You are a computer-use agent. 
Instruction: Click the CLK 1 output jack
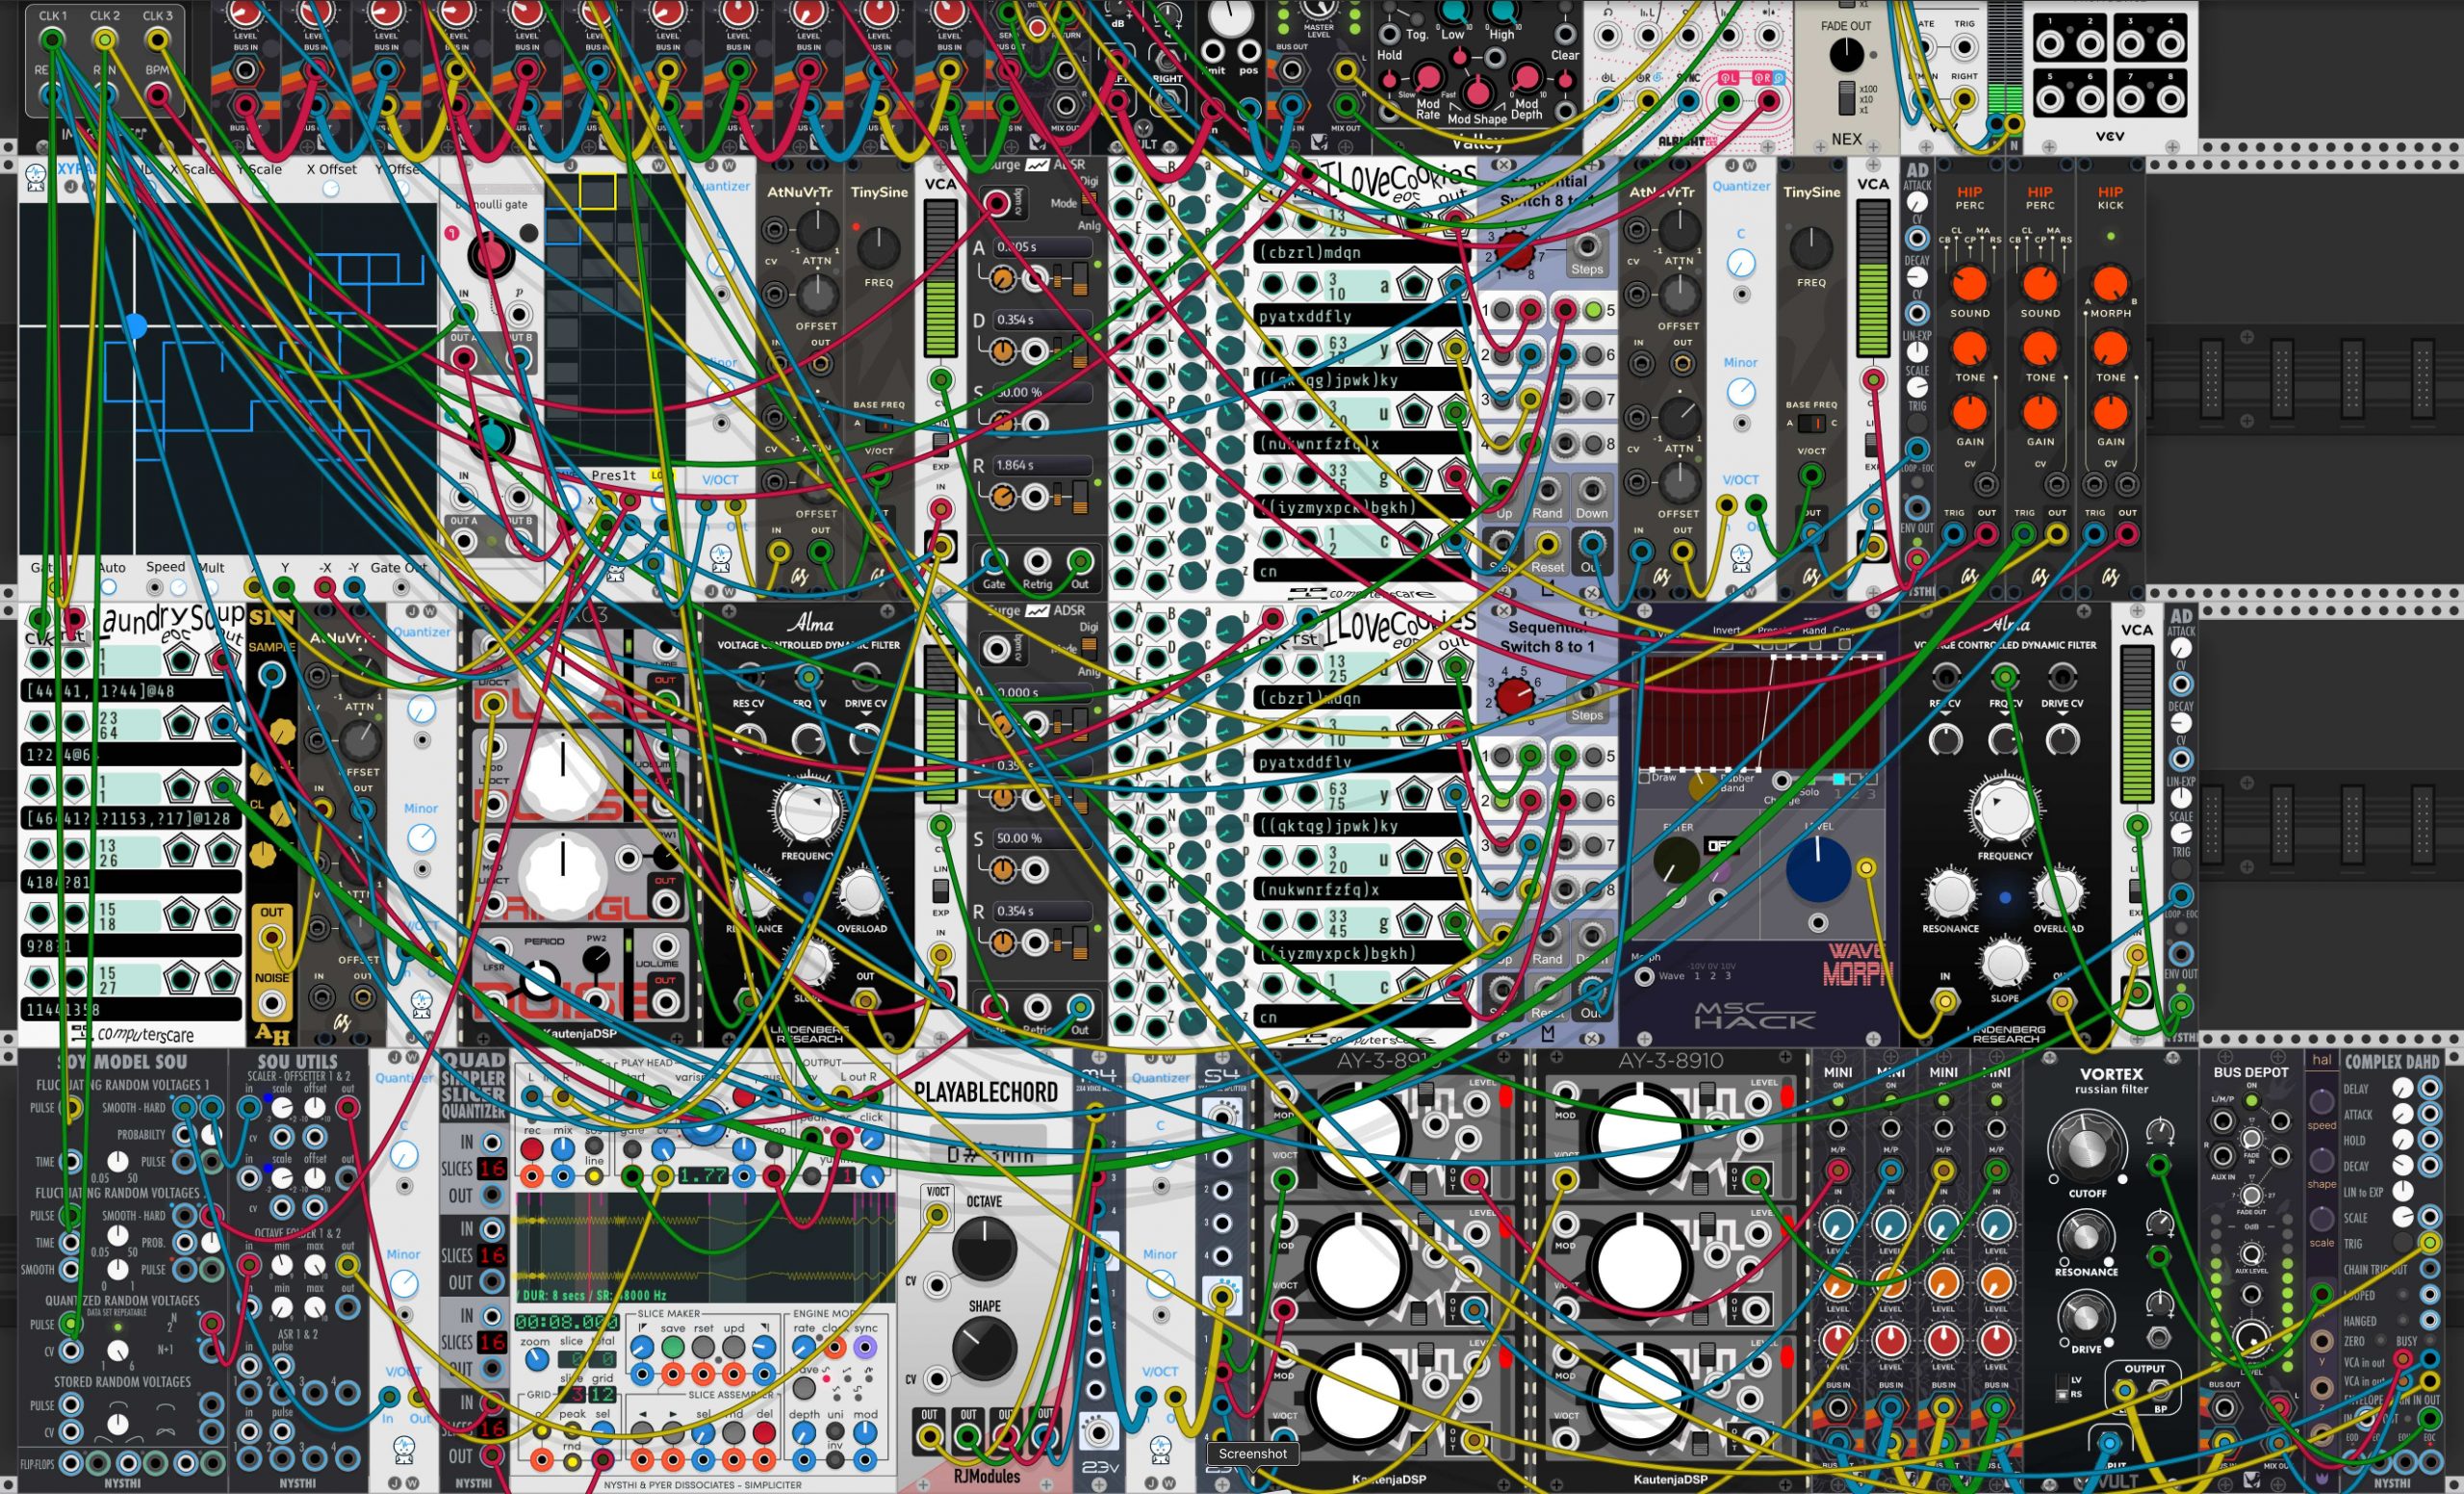pyautogui.click(x=52, y=40)
